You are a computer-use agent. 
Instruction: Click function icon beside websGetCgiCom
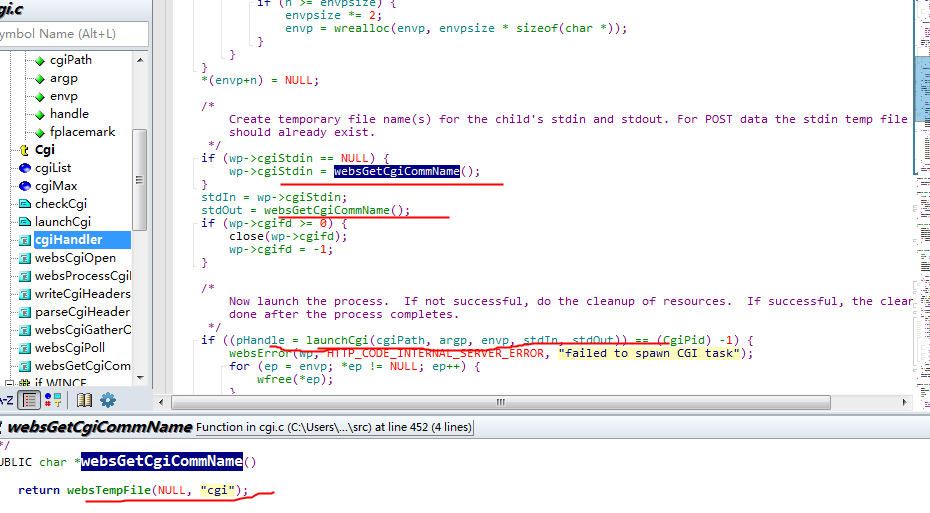pos(24,366)
